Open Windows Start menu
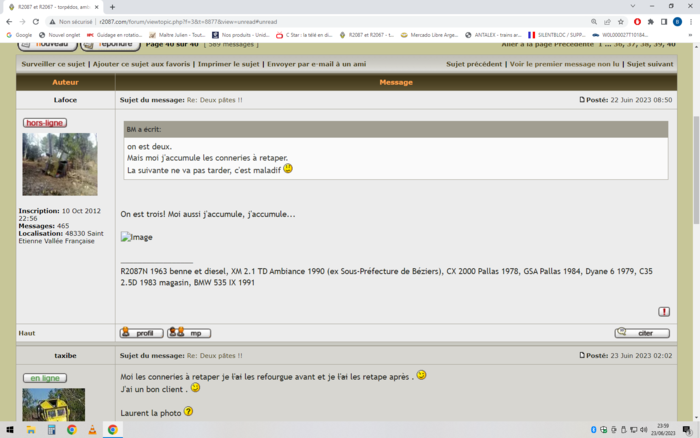 (x=10, y=430)
